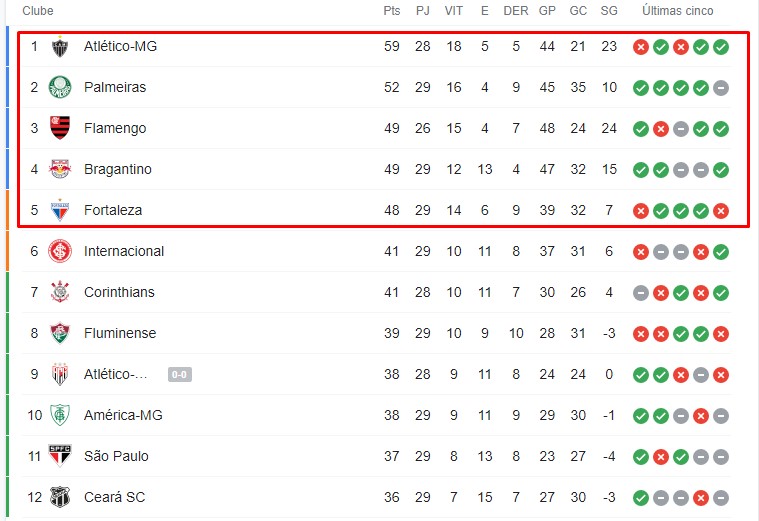Click the Fluminense club crest
Screen dimensions: 759x521
60,334
